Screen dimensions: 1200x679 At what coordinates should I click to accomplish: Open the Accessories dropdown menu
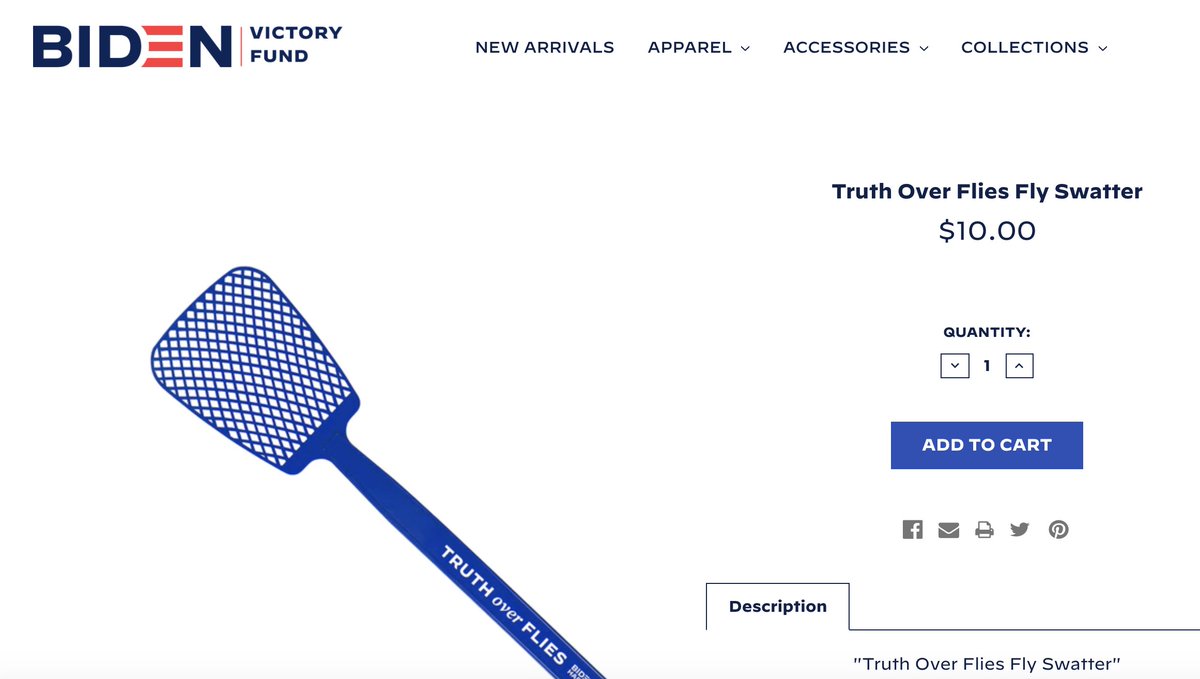[855, 47]
